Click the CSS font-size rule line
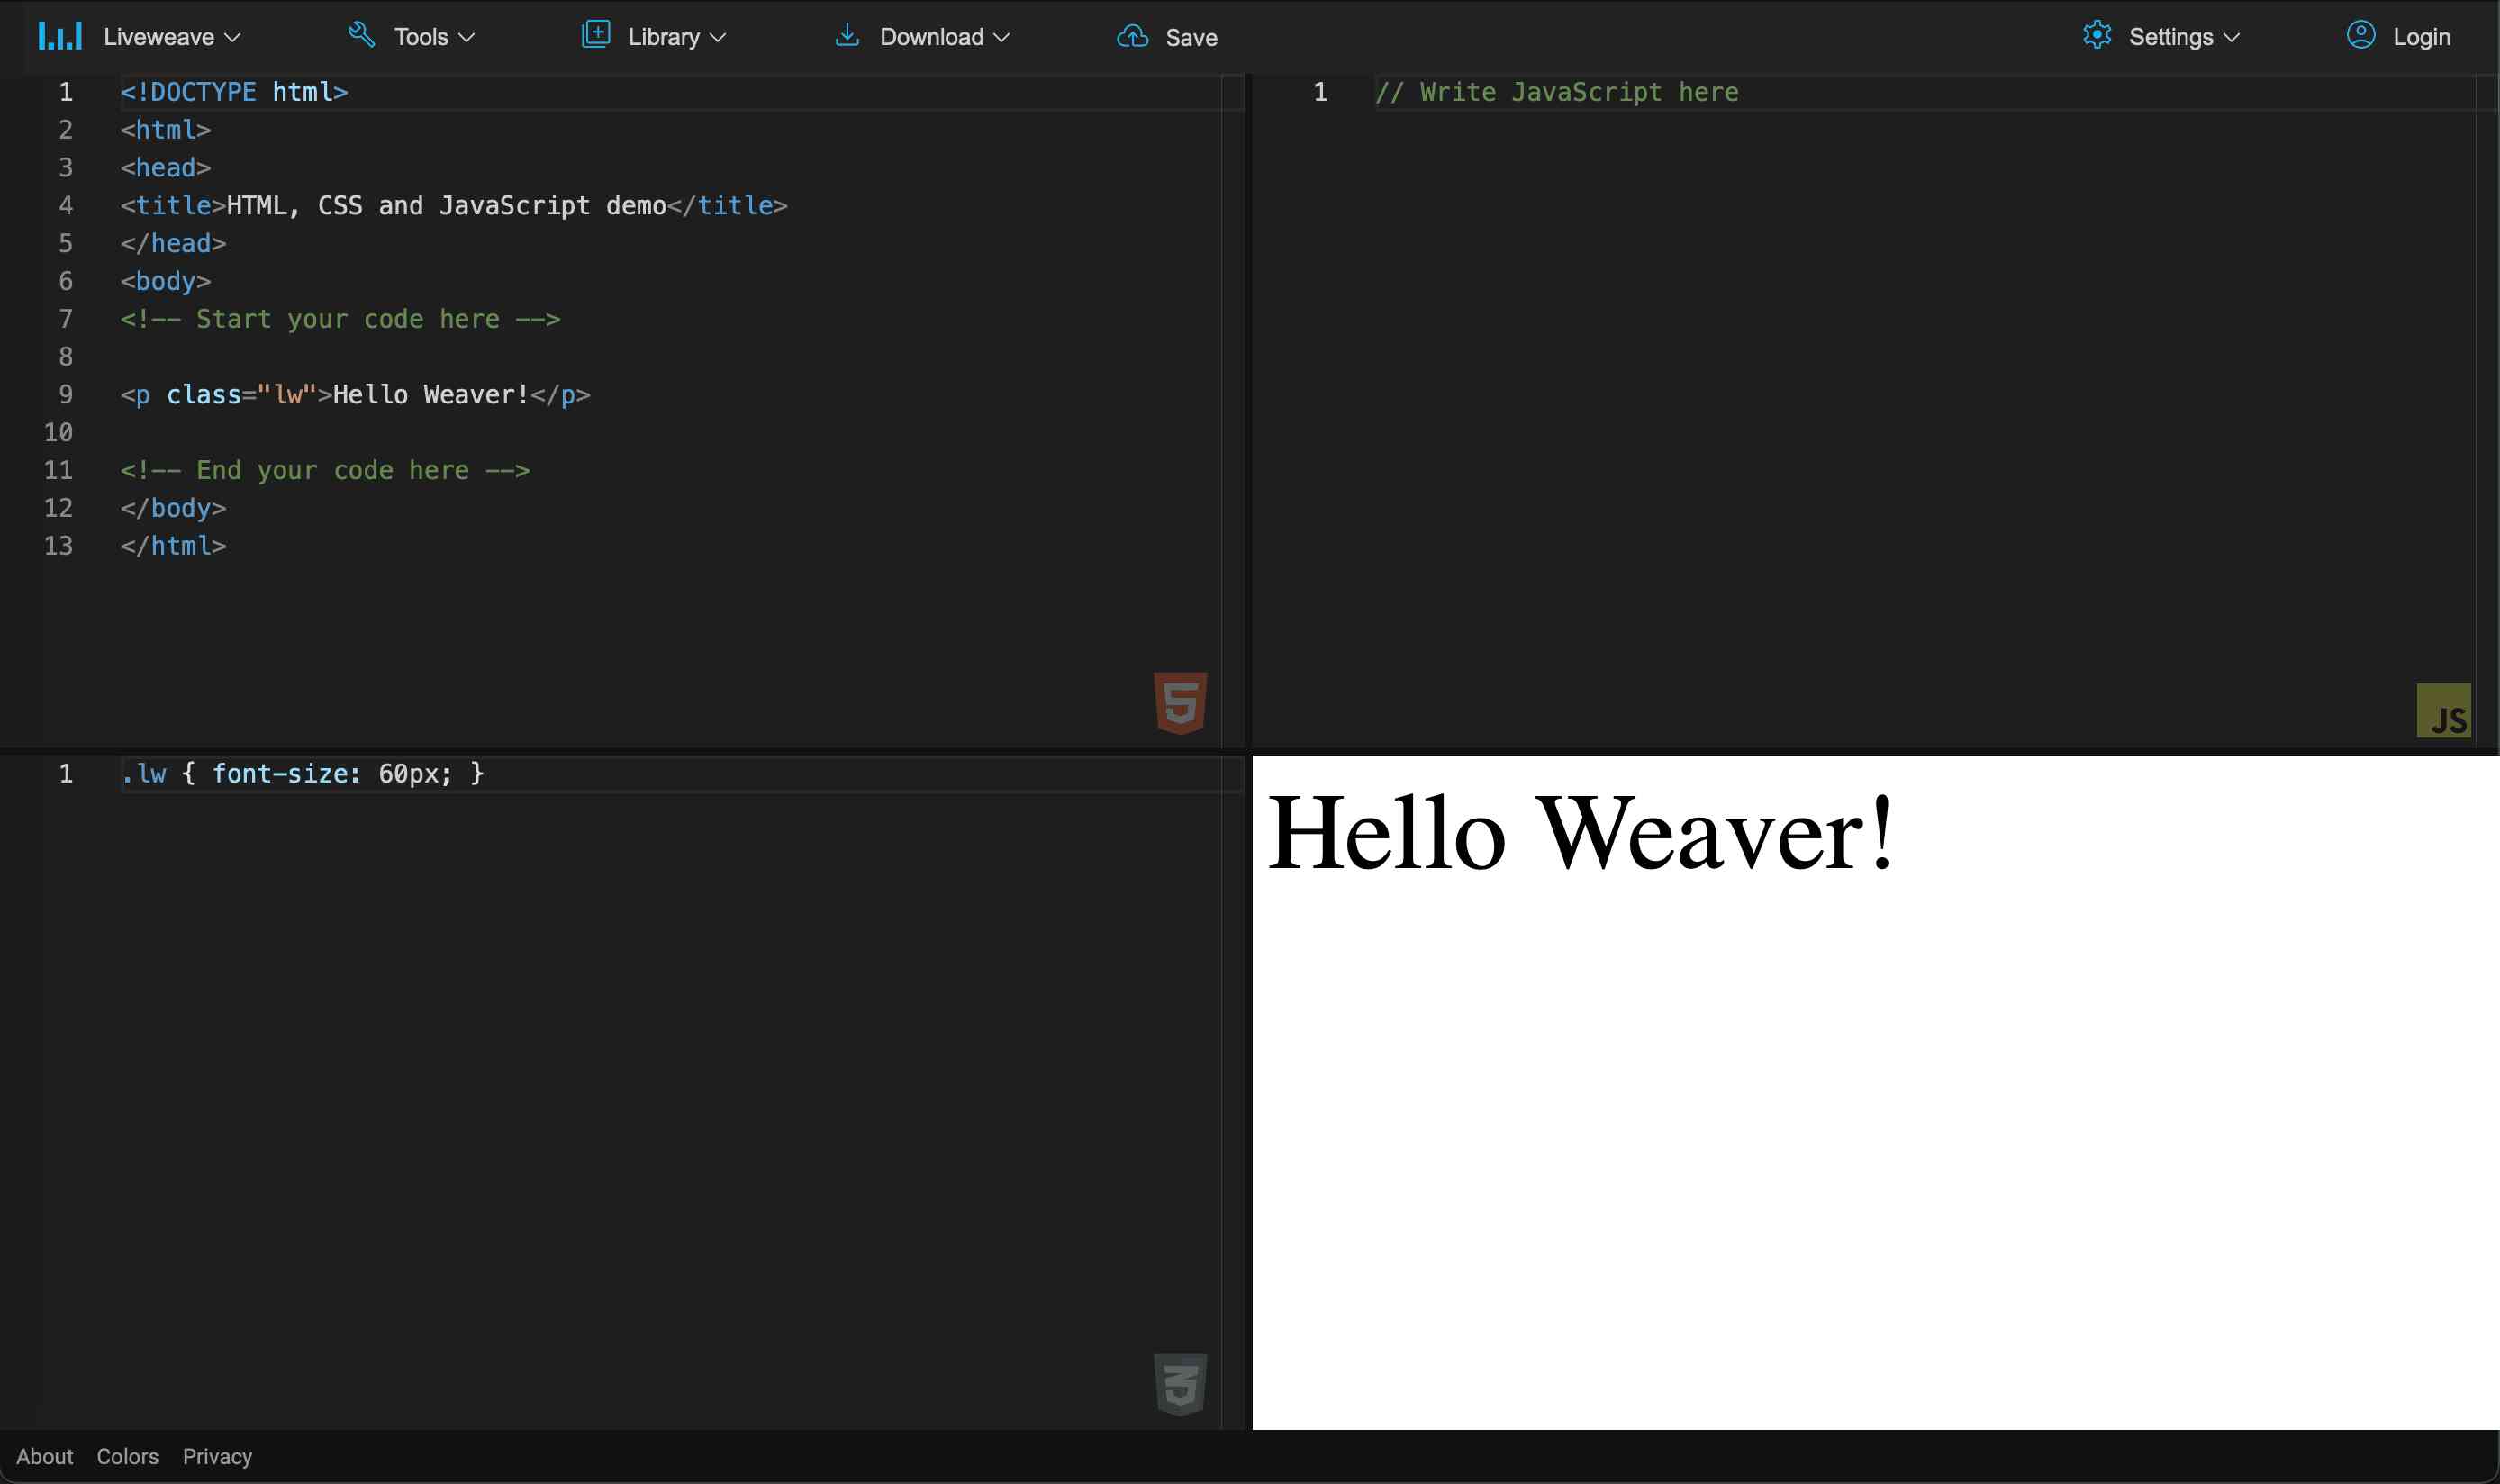 click(x=302, y=774)
